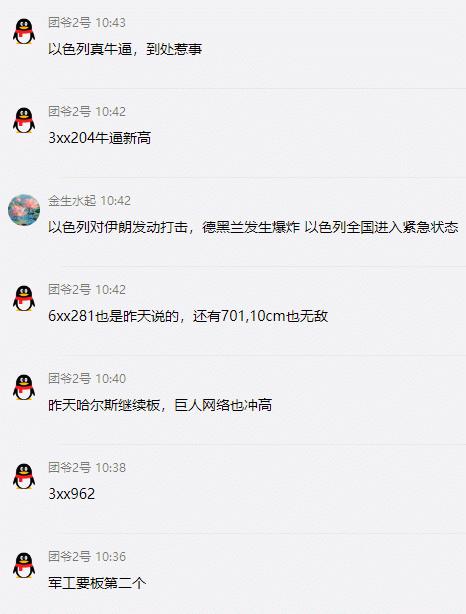Click the 3xx962 message text
This screenshot has width=466, height=614.
72,494
